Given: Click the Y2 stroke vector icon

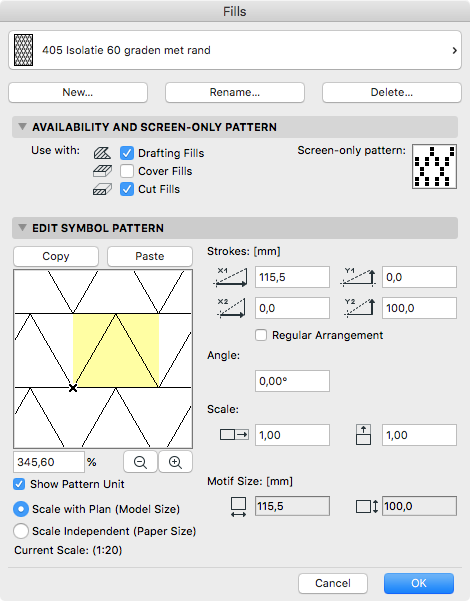Looking at the screenshot, I should (x=358, y=308).
